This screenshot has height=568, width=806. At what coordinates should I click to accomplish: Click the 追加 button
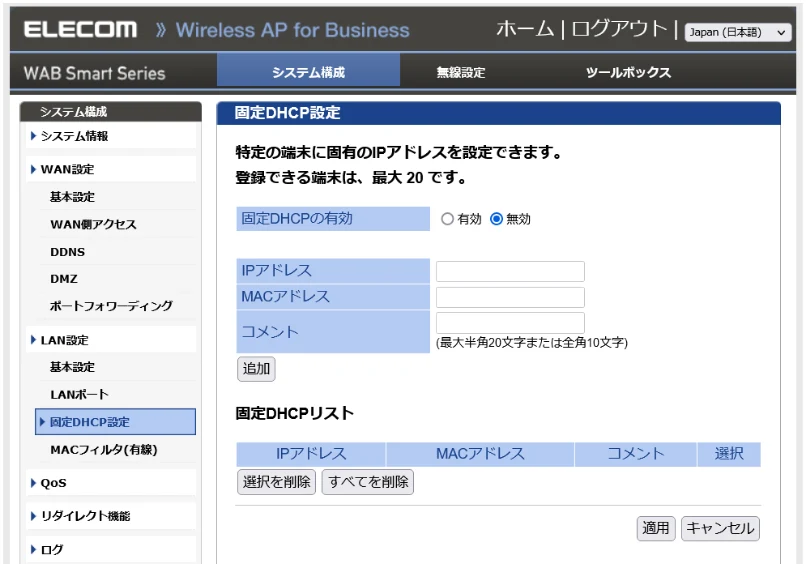(x=256, y=369)
